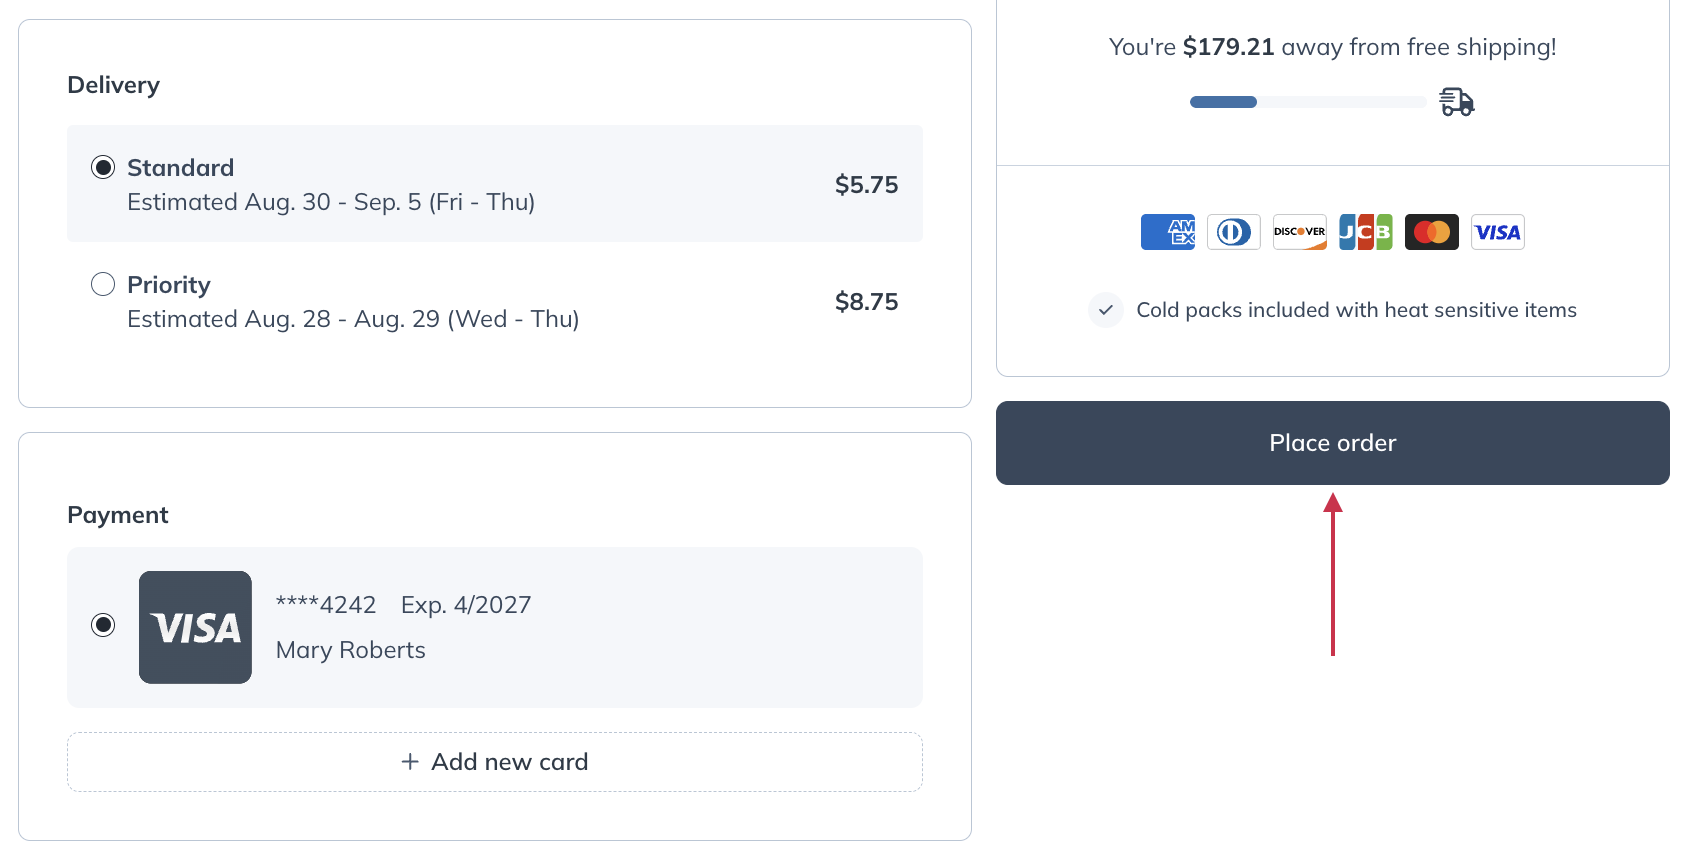This screenshot has height=864, width=1688.
Task: Click the card ending in 4242 row
Action: point(495,627)
